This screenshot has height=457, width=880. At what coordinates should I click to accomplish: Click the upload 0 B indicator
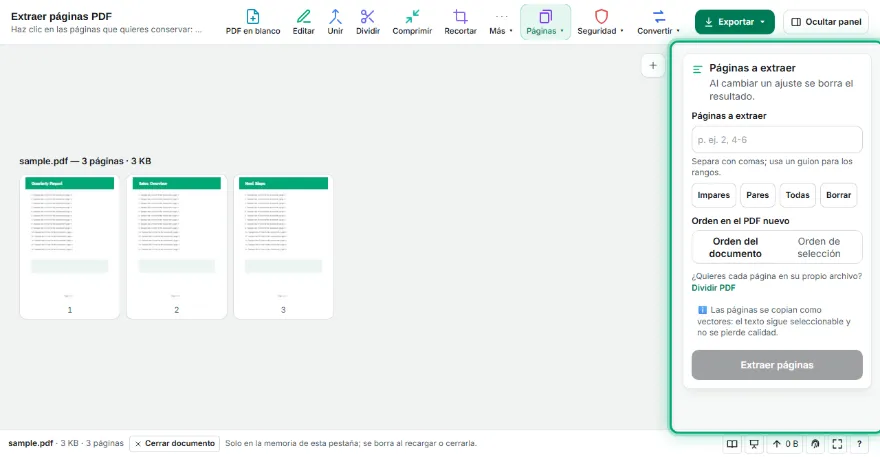785,444
